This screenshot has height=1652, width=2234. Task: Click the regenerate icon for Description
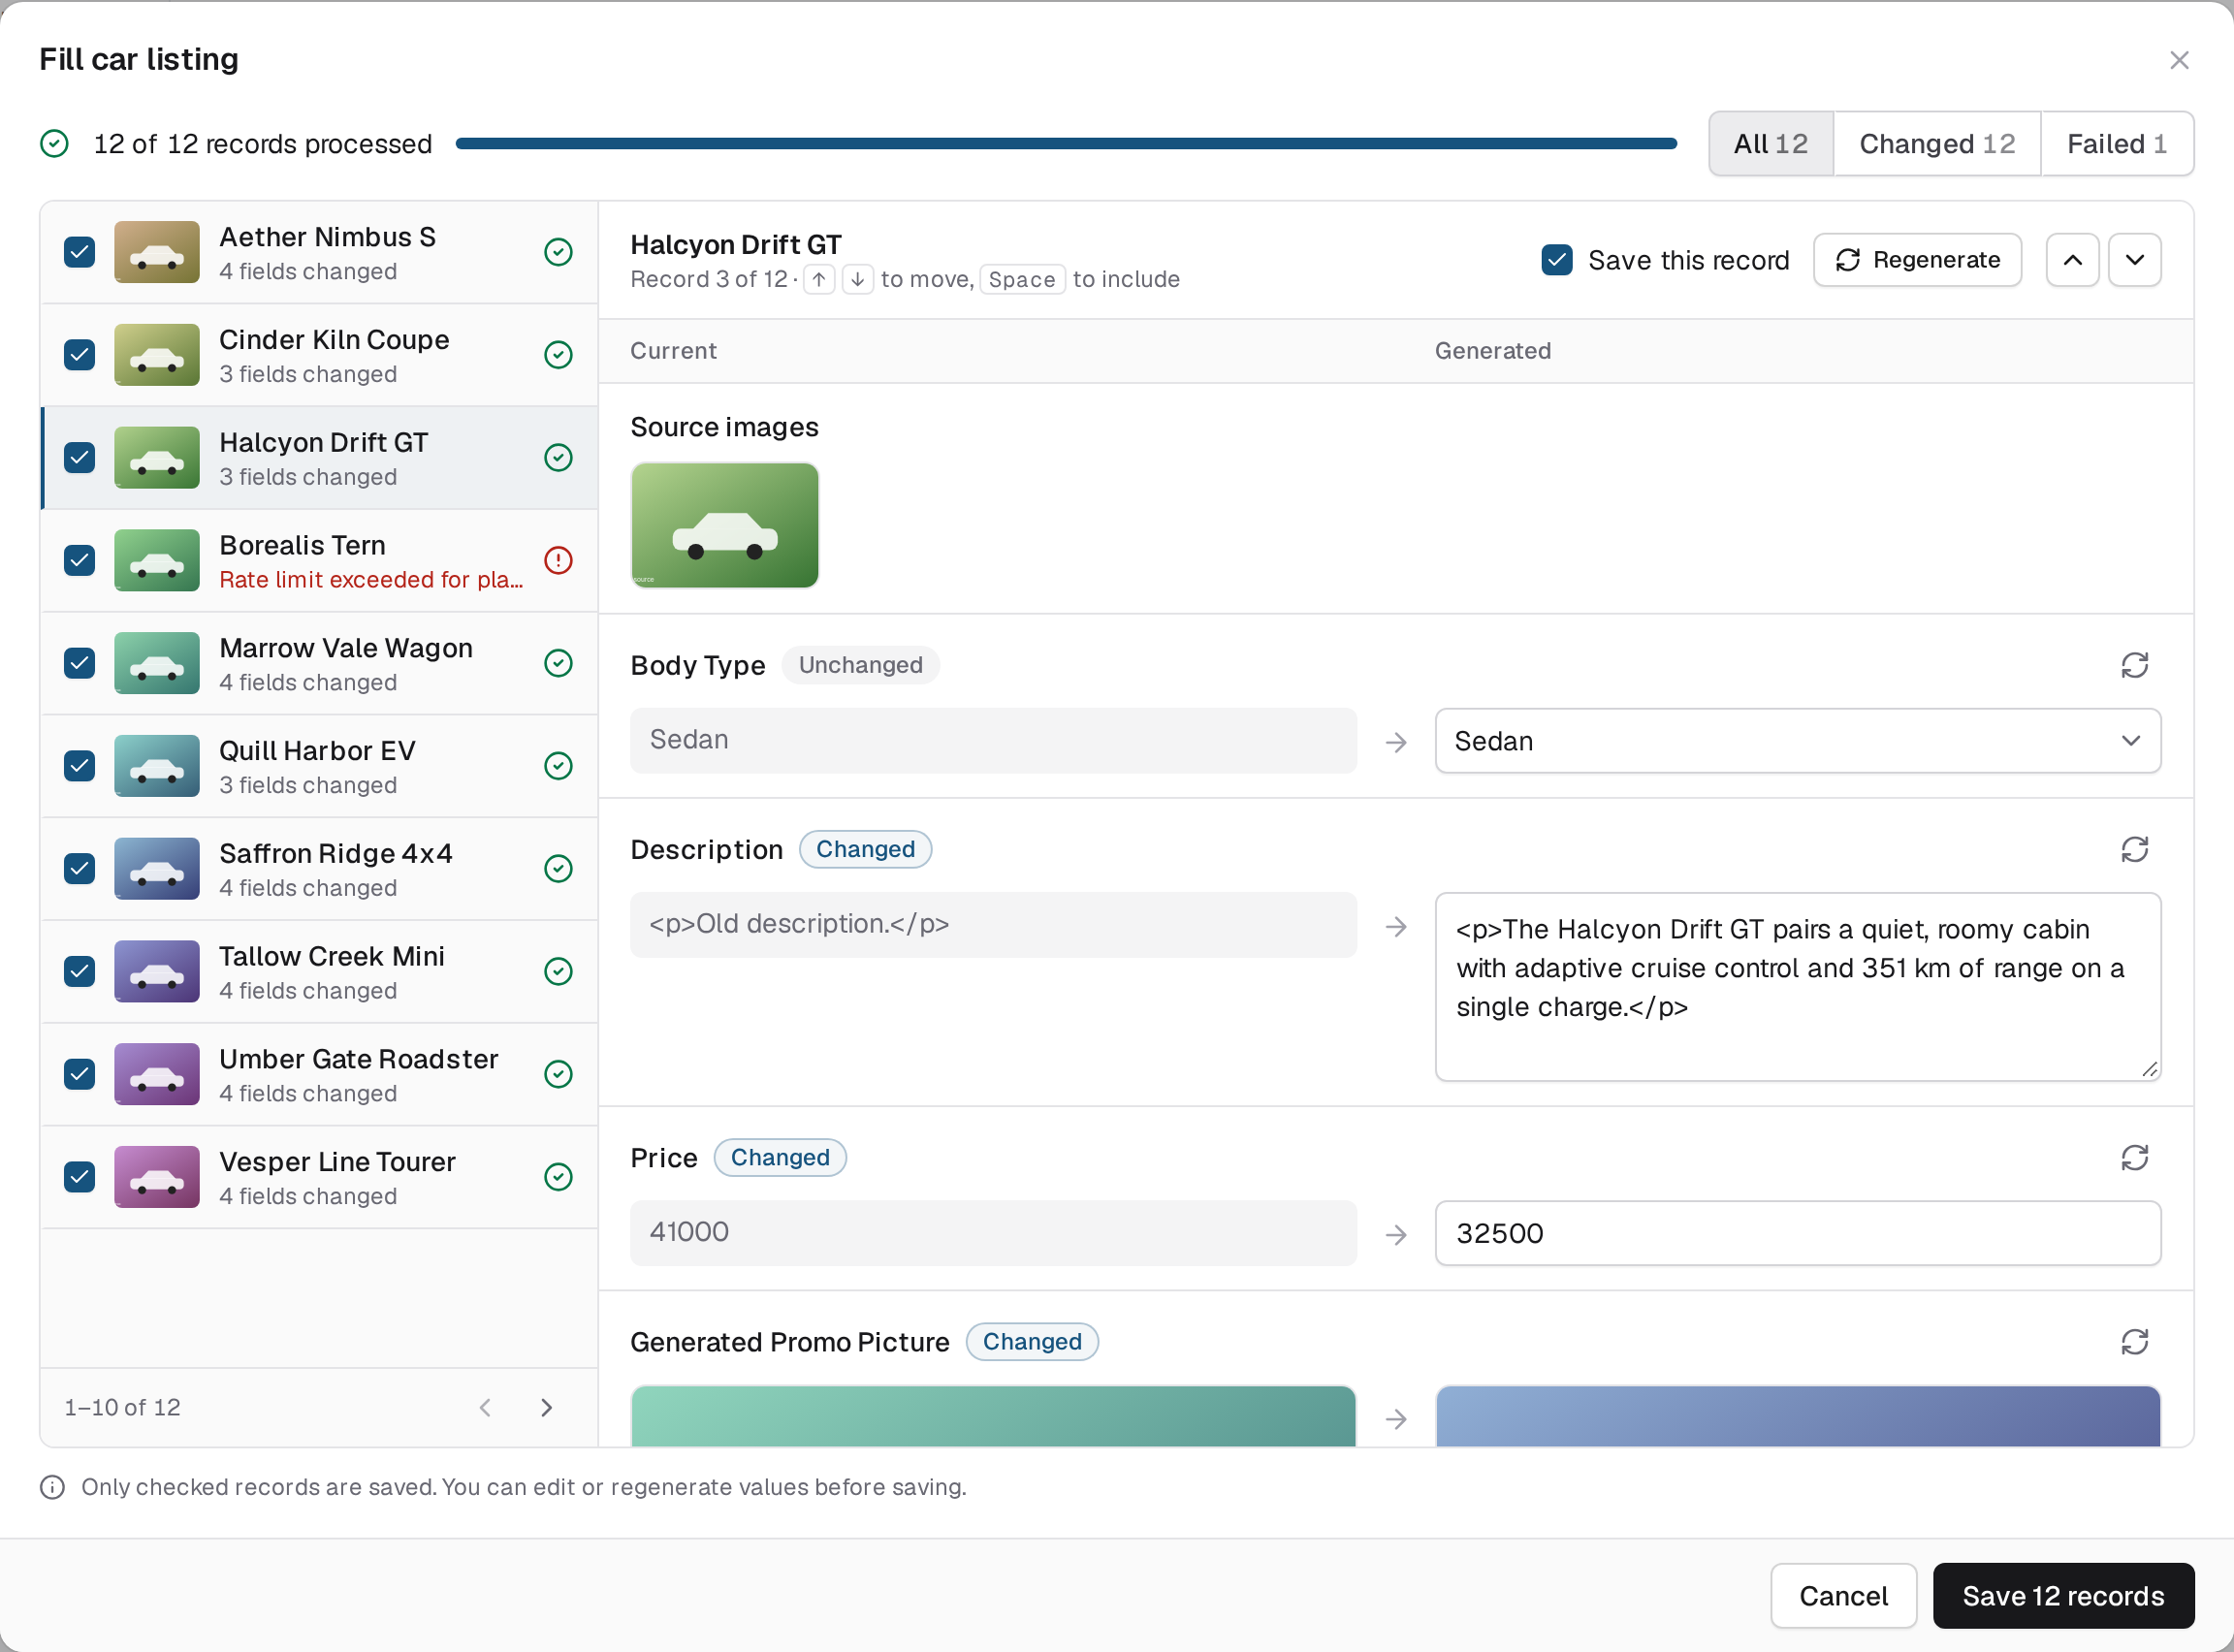2134,849
